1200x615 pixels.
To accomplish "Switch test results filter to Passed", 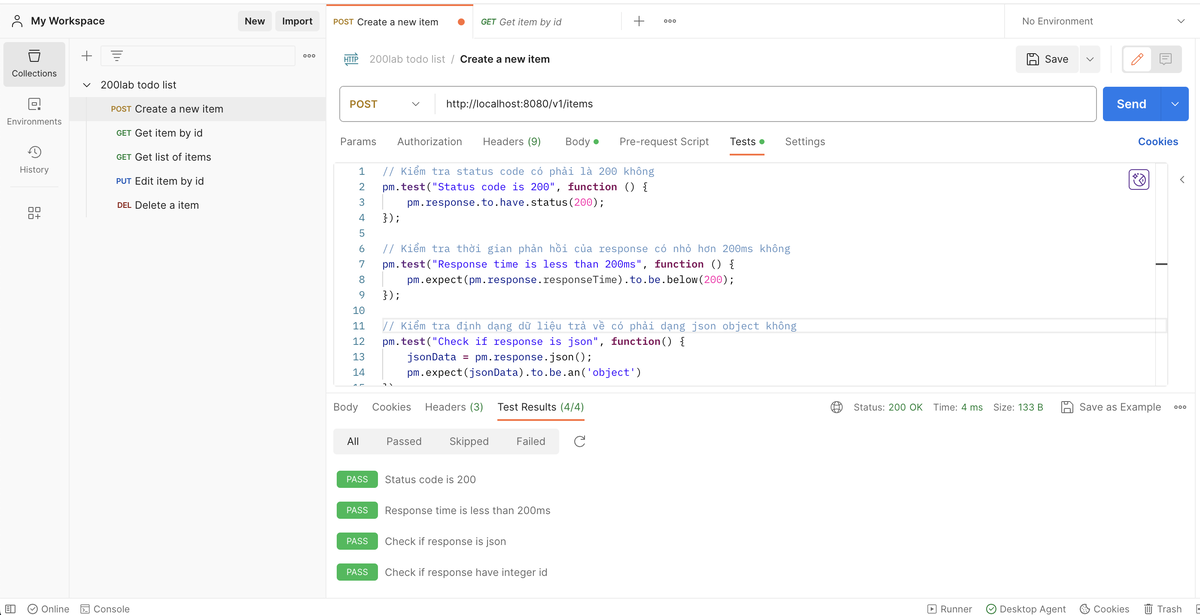I will click(404, 440).
